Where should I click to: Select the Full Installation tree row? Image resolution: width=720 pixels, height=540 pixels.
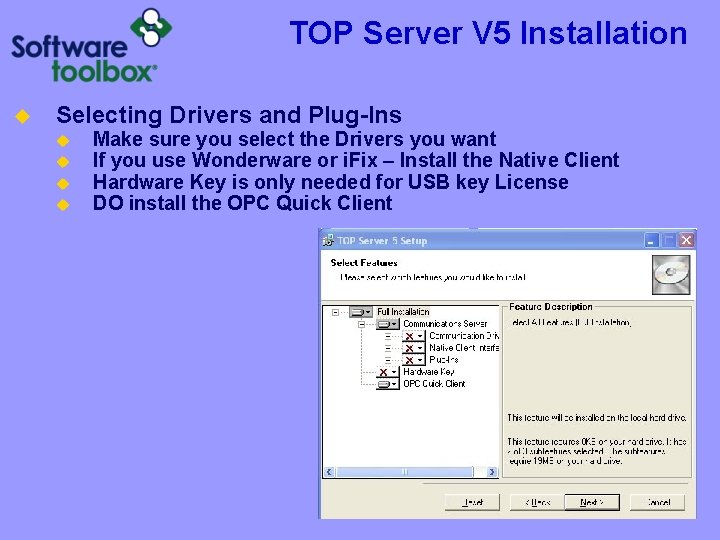[x=403, y=312]
